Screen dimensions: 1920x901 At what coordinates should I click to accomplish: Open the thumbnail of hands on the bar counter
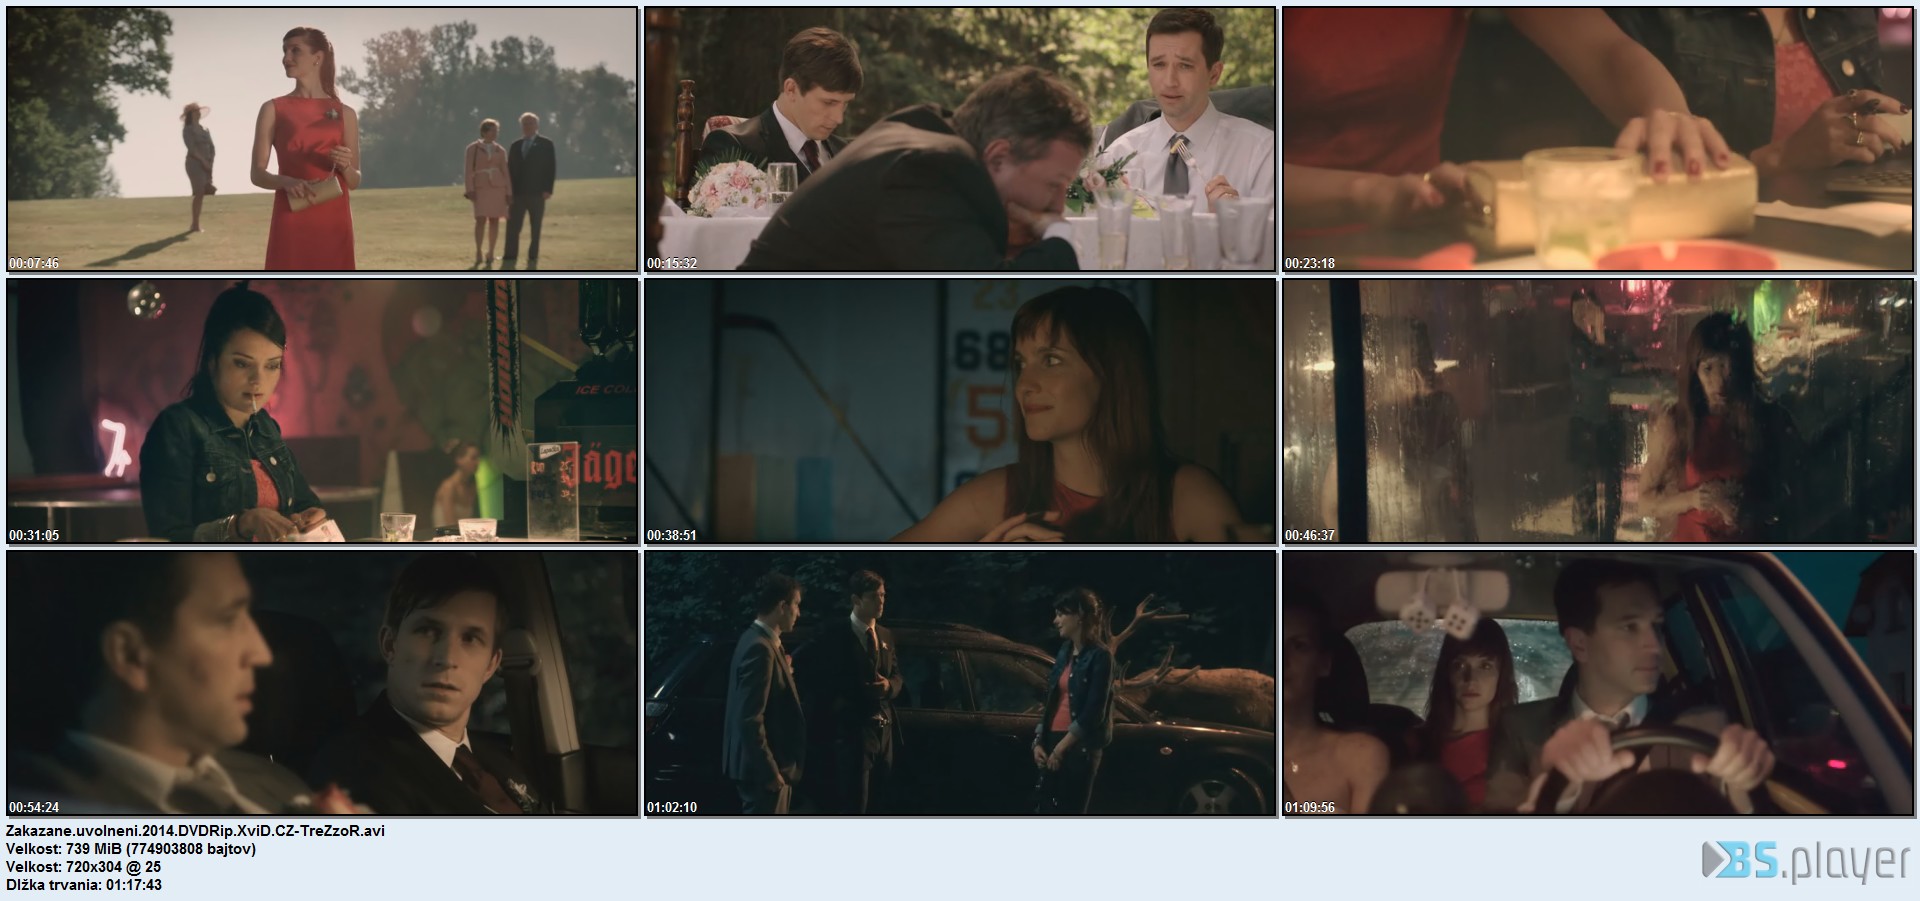(x=1598, y=139)
